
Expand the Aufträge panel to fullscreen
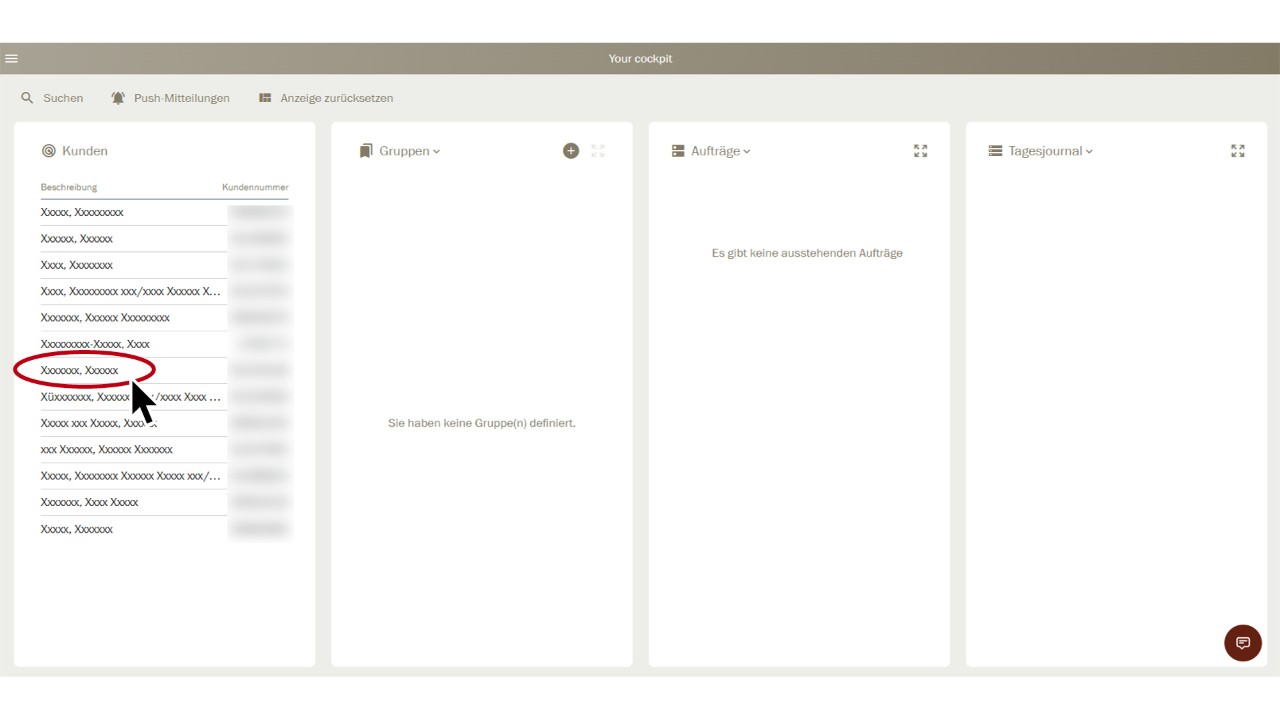click(x=920, y=151)
